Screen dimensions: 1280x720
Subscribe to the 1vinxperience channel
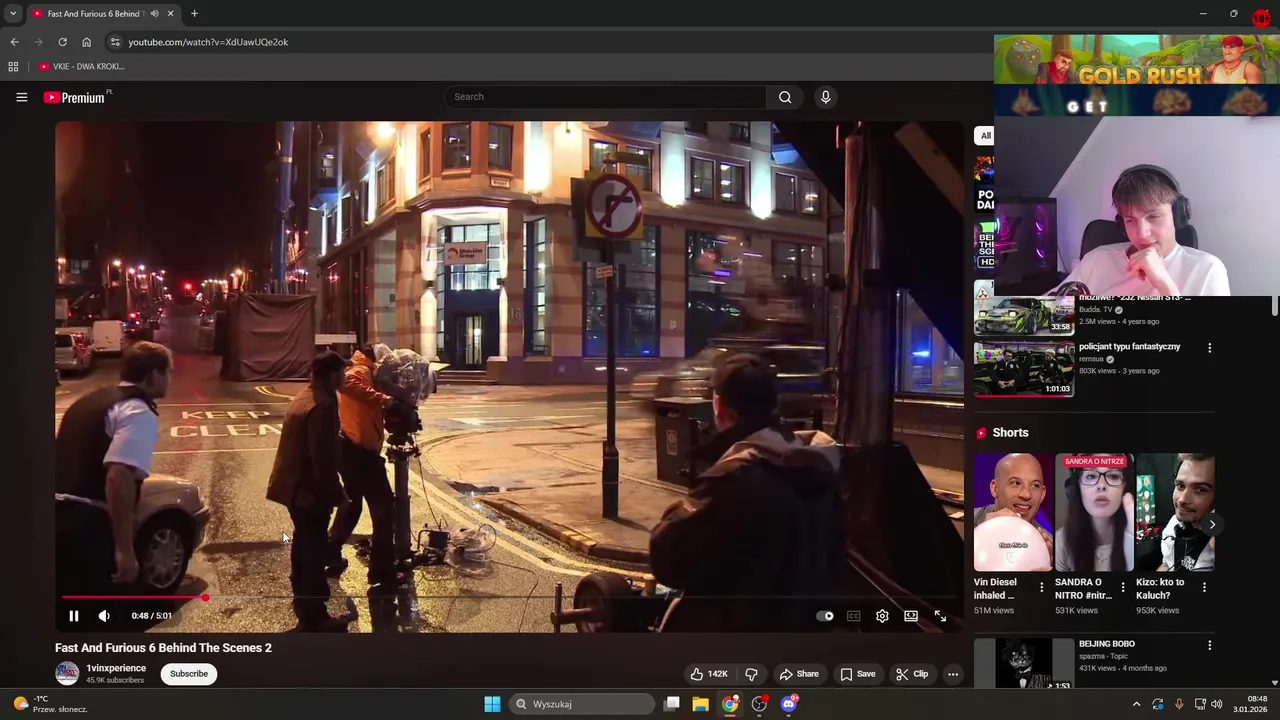click(188, 674)
